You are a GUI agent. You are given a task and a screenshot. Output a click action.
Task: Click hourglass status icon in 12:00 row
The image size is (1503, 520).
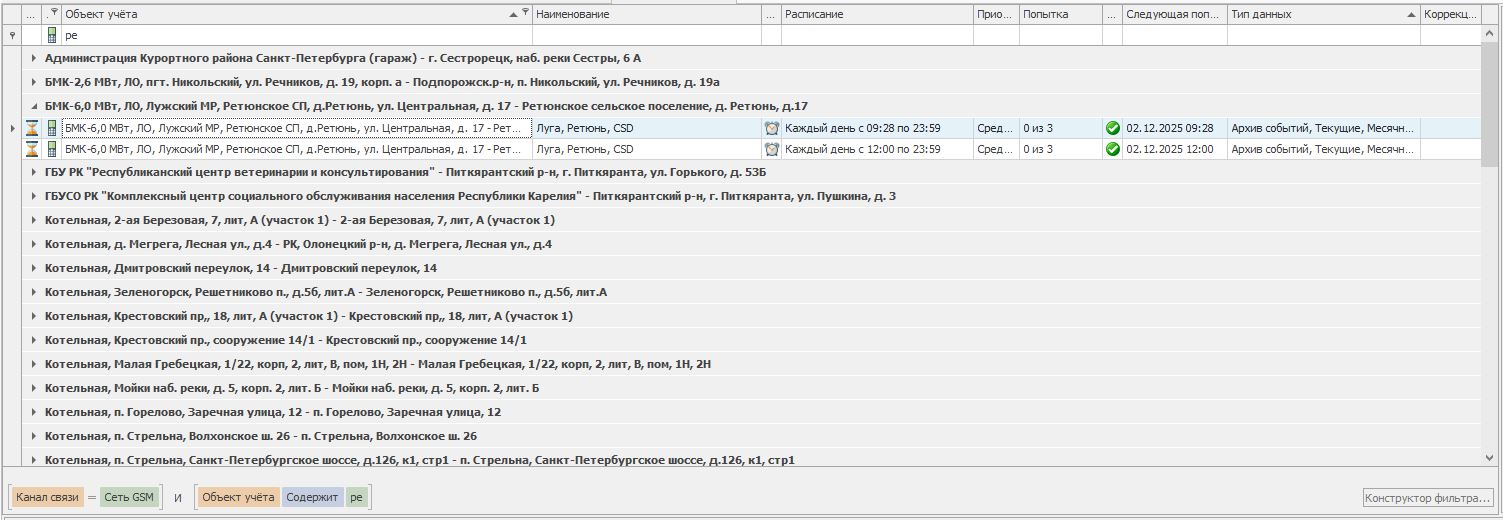click(x=32, y=149)
